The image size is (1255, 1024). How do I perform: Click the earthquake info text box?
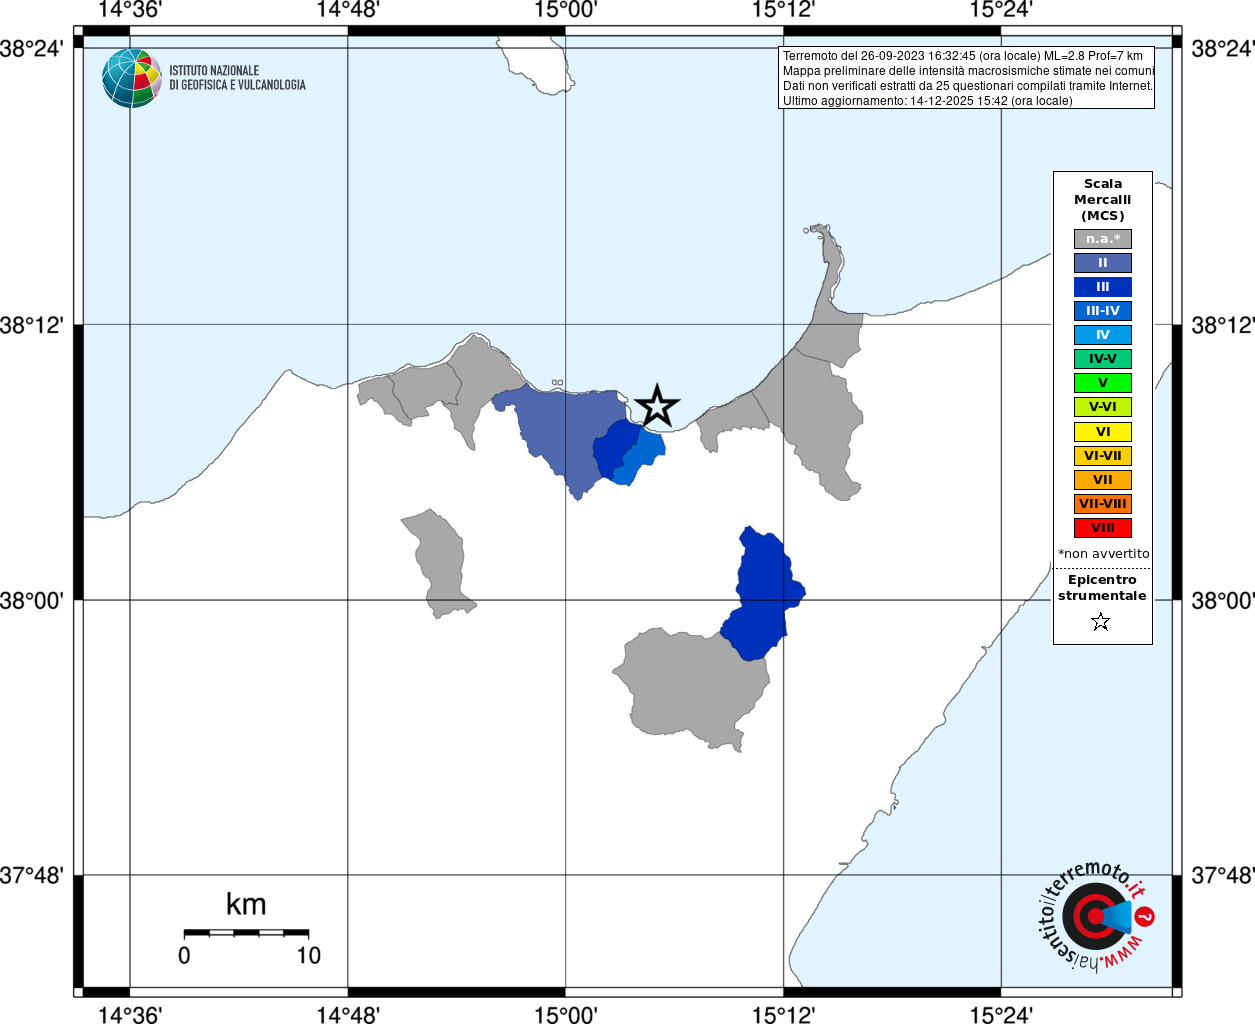pyautogui.click(x=966, y=78)
